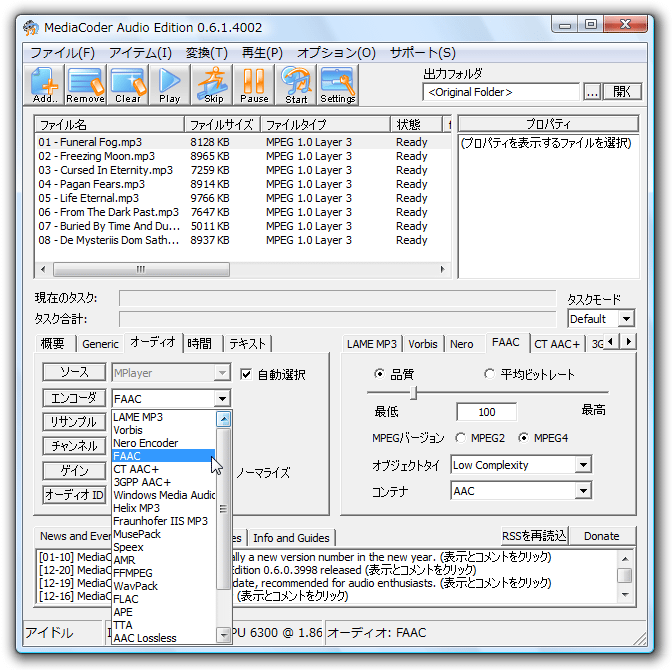Choose AAC Lossless in encoder list
The image size is (672, 670).
[164, 638]
